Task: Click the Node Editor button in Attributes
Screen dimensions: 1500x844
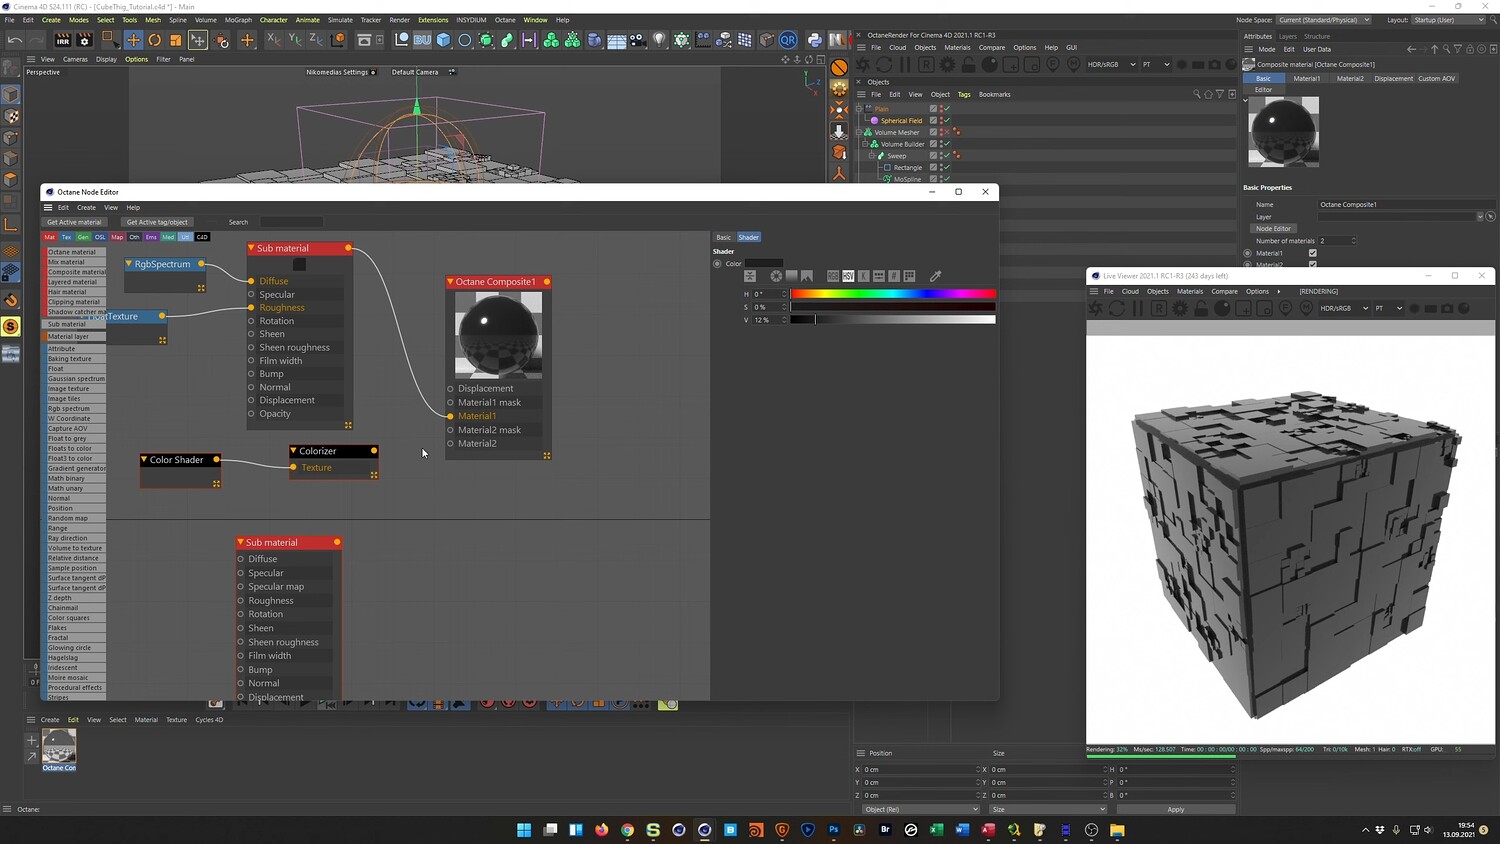Action: [x=1273, y=228]
